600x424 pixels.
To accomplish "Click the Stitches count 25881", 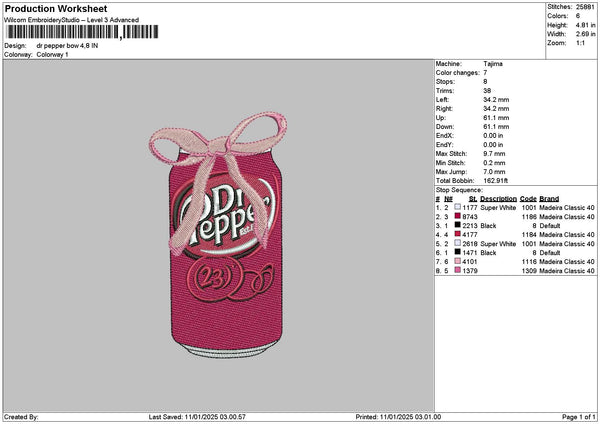I will click(585, 7).
